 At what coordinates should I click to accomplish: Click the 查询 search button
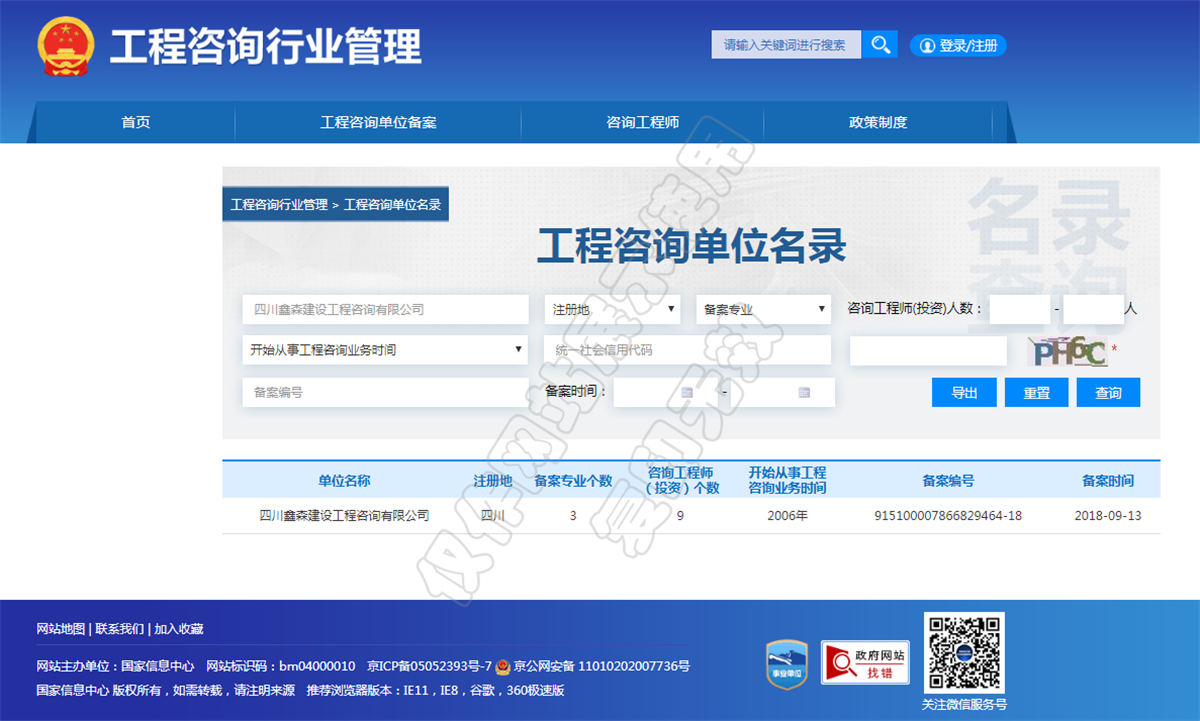click(x=1108, y=392)
